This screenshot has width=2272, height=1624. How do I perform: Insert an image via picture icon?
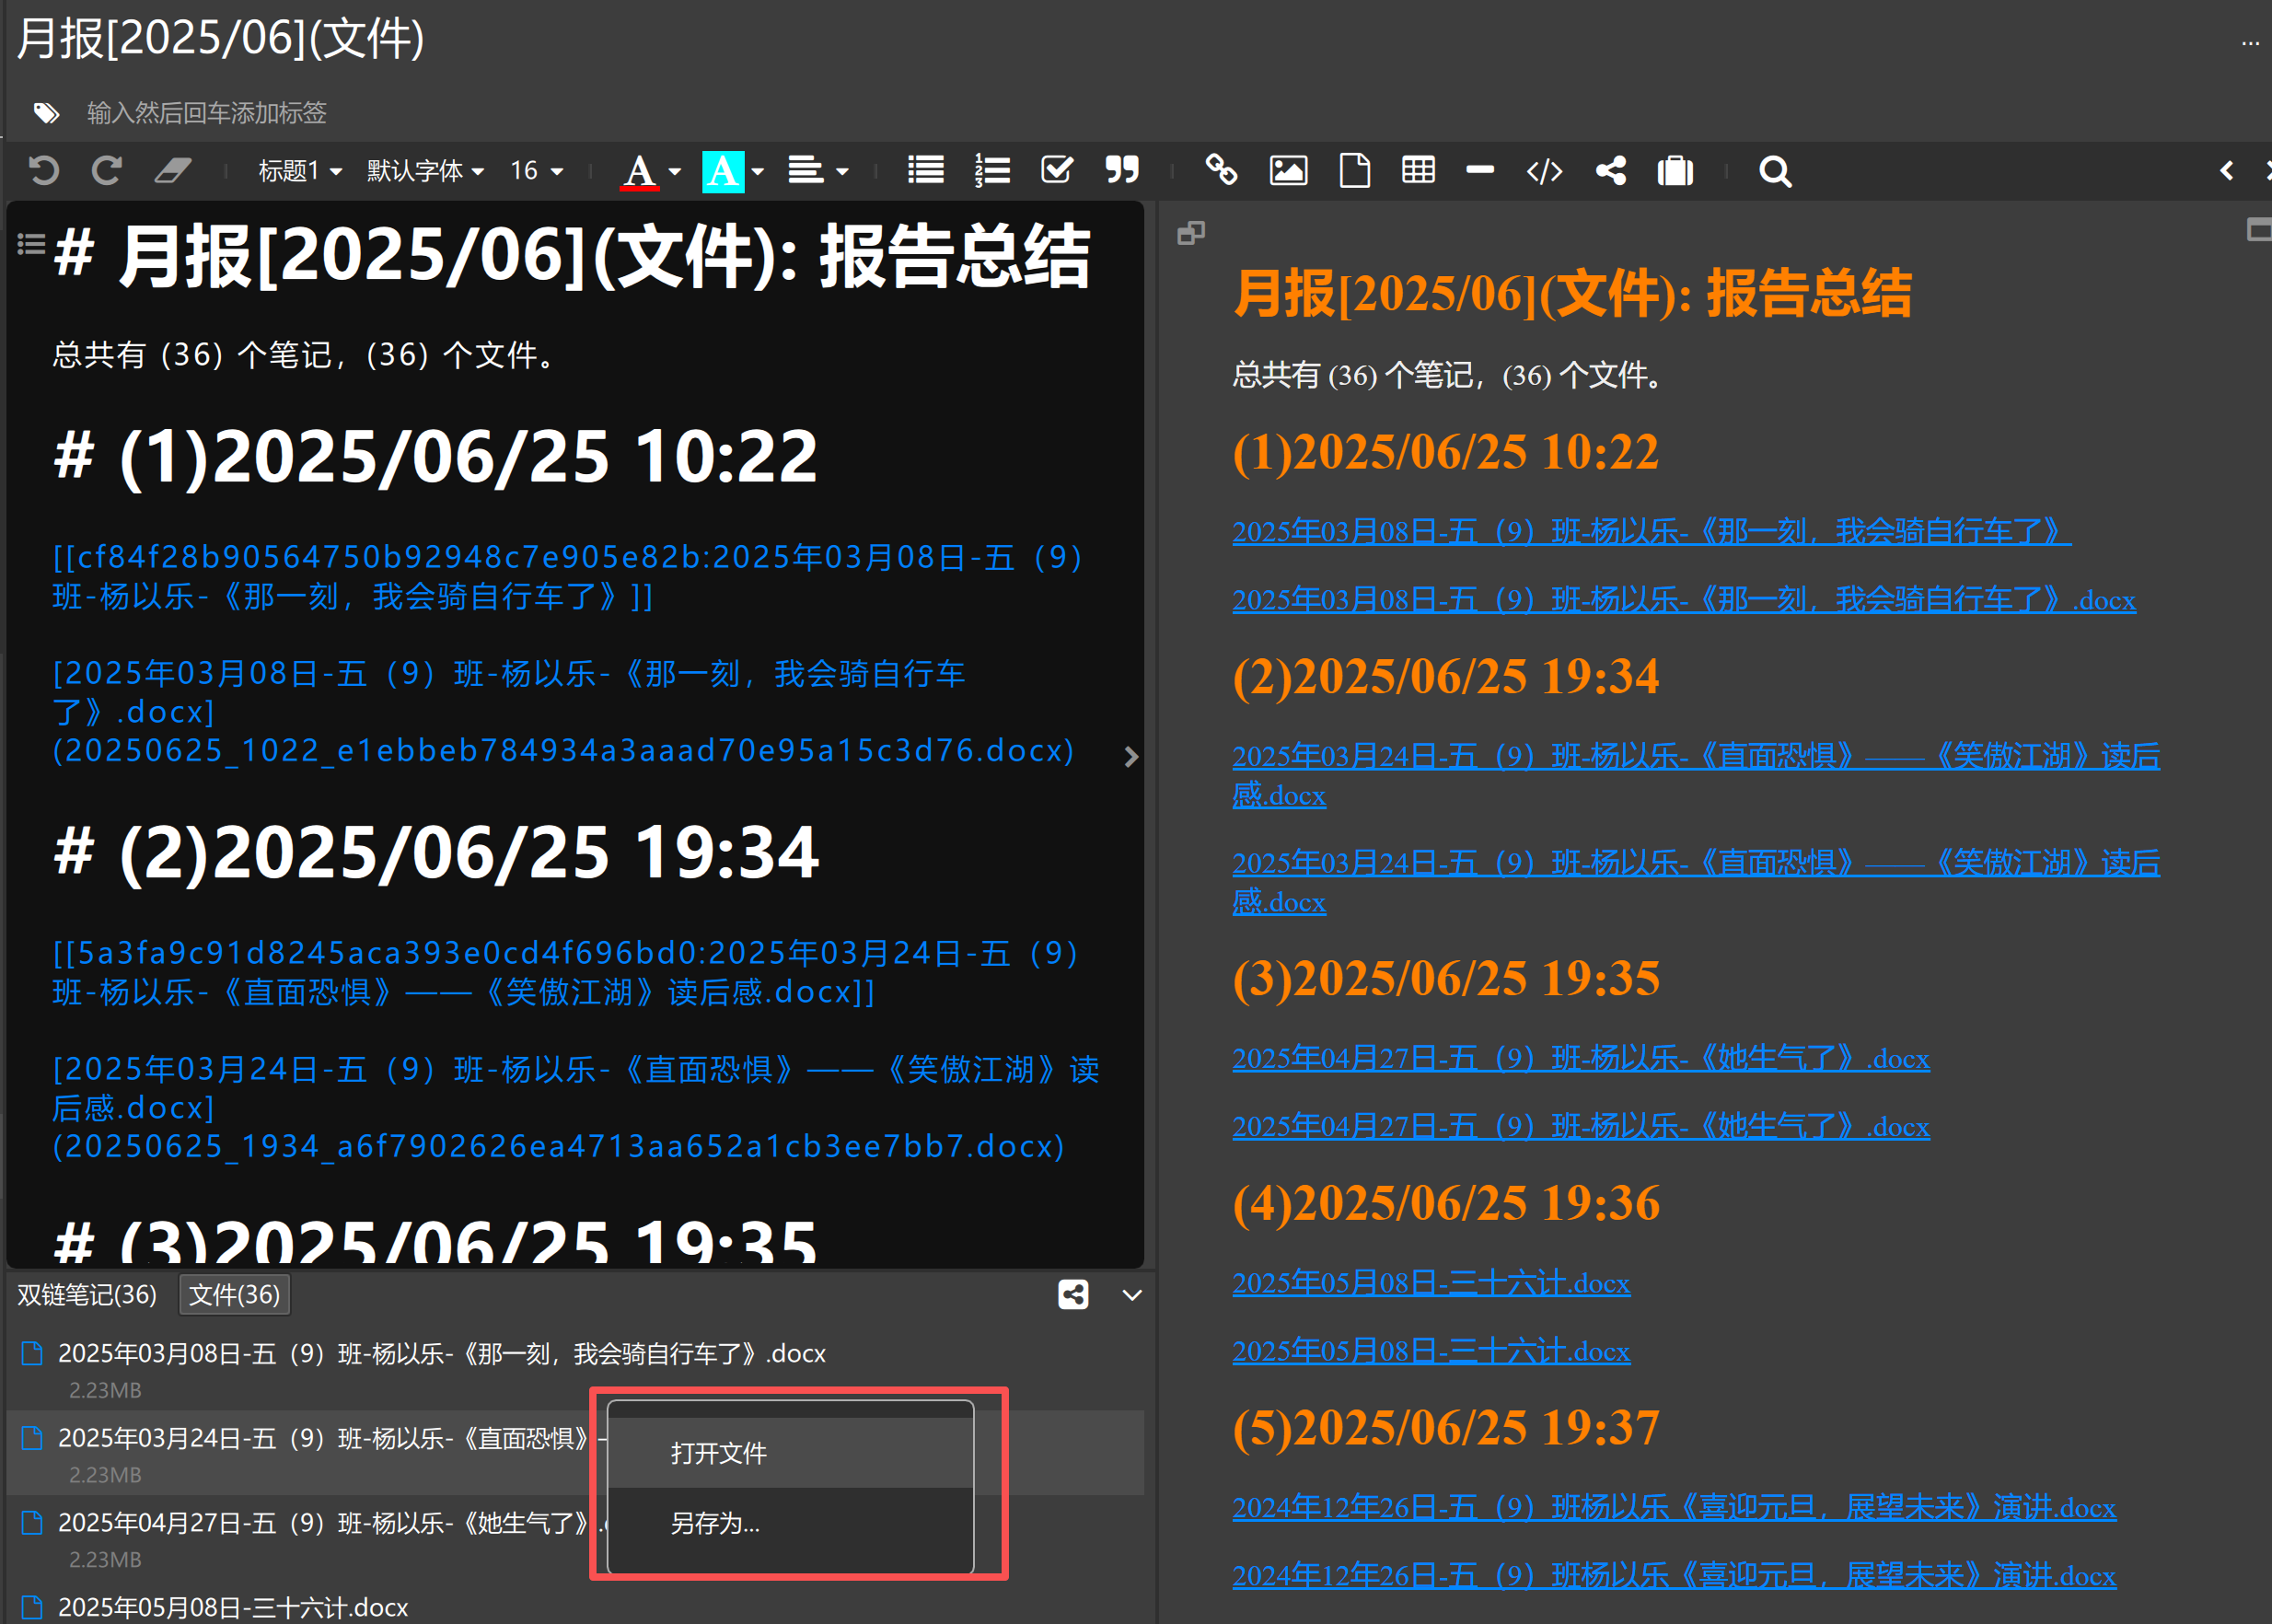1287,171
